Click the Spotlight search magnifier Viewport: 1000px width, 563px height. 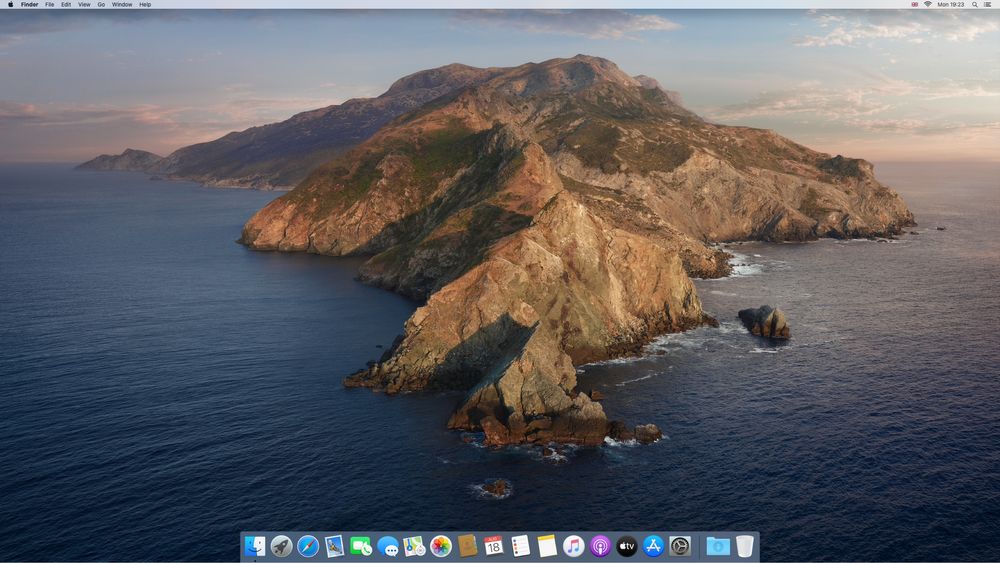tap(975, 4)
